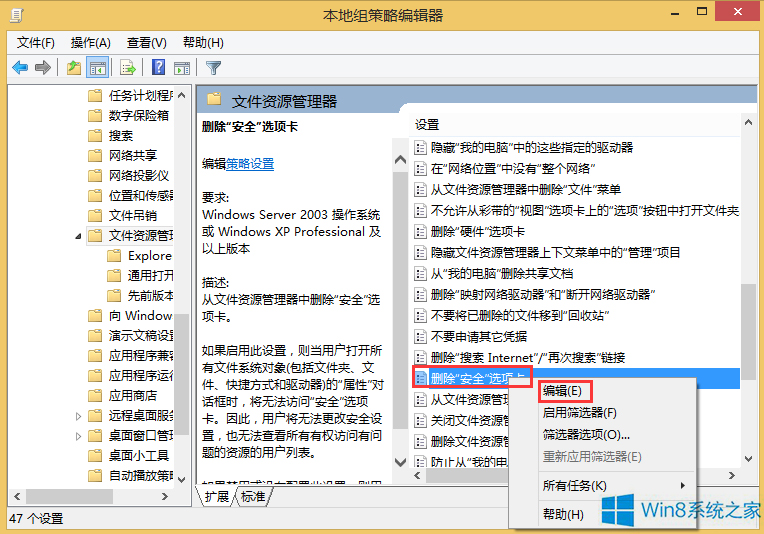Image resolution: width=764 pixels, height=534 pixels.
Task: Click the settings list vertical scrollbar
Action: [x=747, y=330]
